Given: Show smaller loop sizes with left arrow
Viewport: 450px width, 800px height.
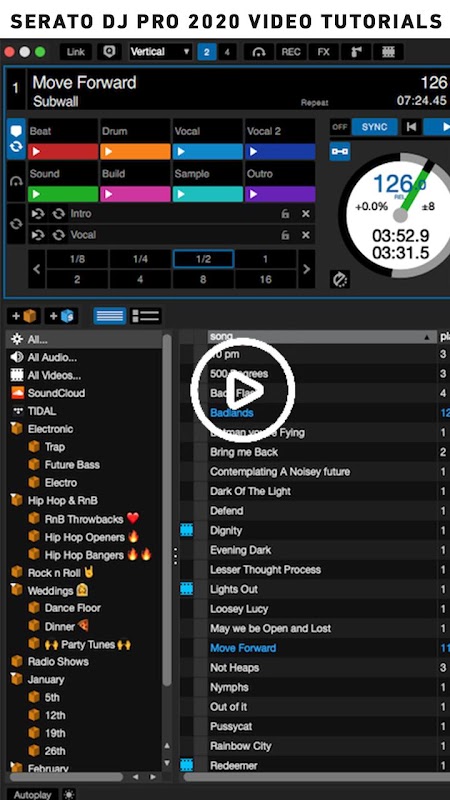Looking at the screenshot, I should coord(36,269).
